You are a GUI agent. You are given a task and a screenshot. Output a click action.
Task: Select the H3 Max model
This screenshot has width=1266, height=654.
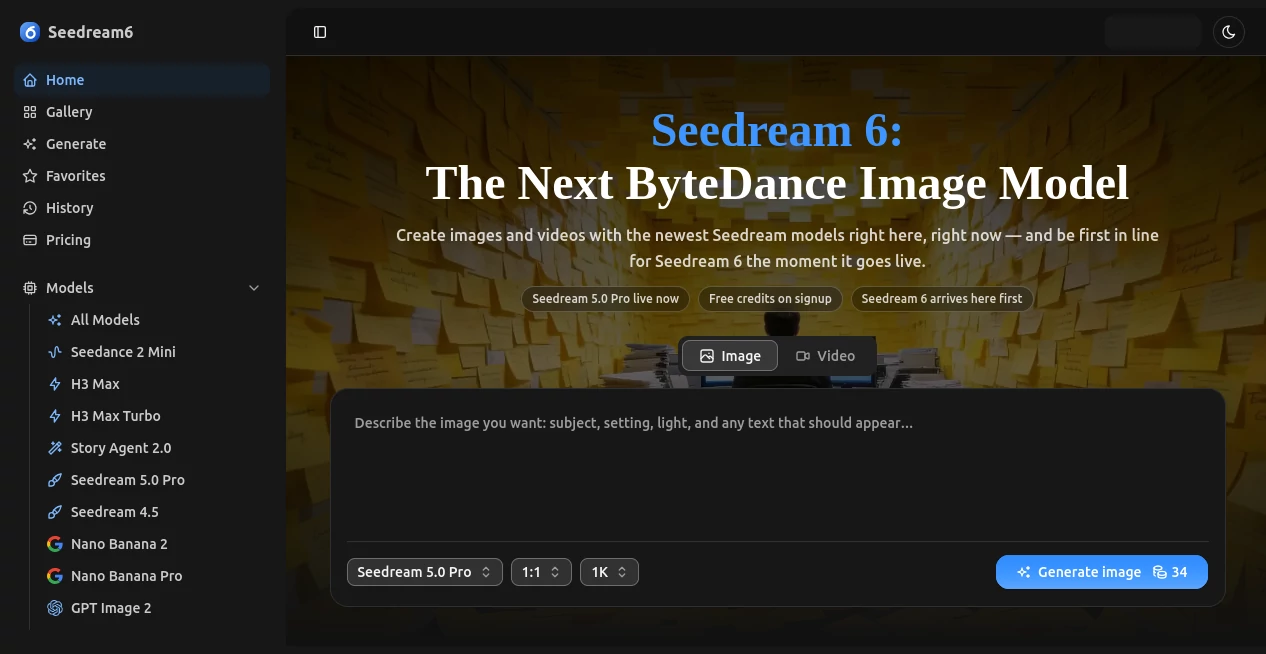pos(155,384)
